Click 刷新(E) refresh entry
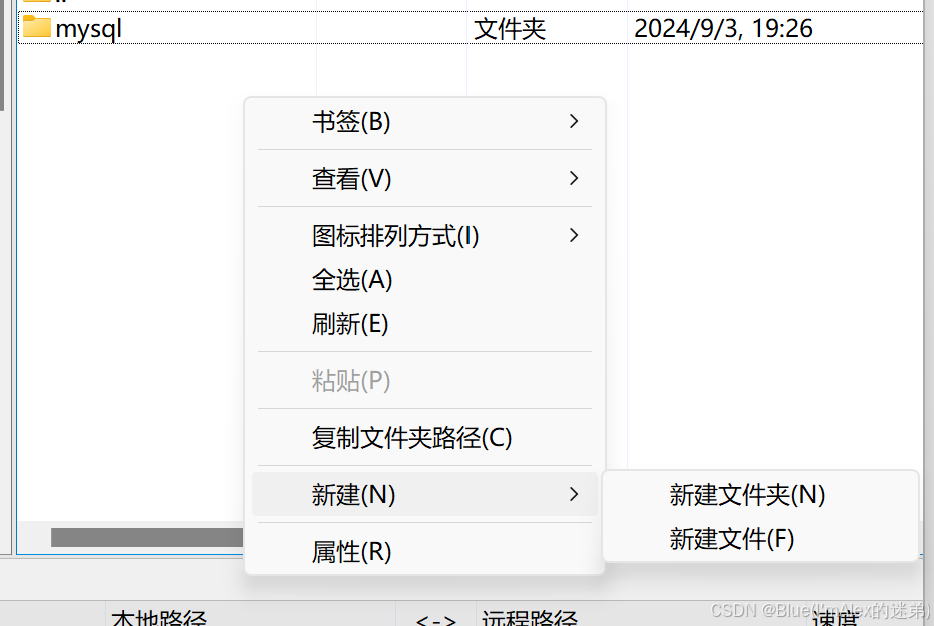 pos(425,324)
